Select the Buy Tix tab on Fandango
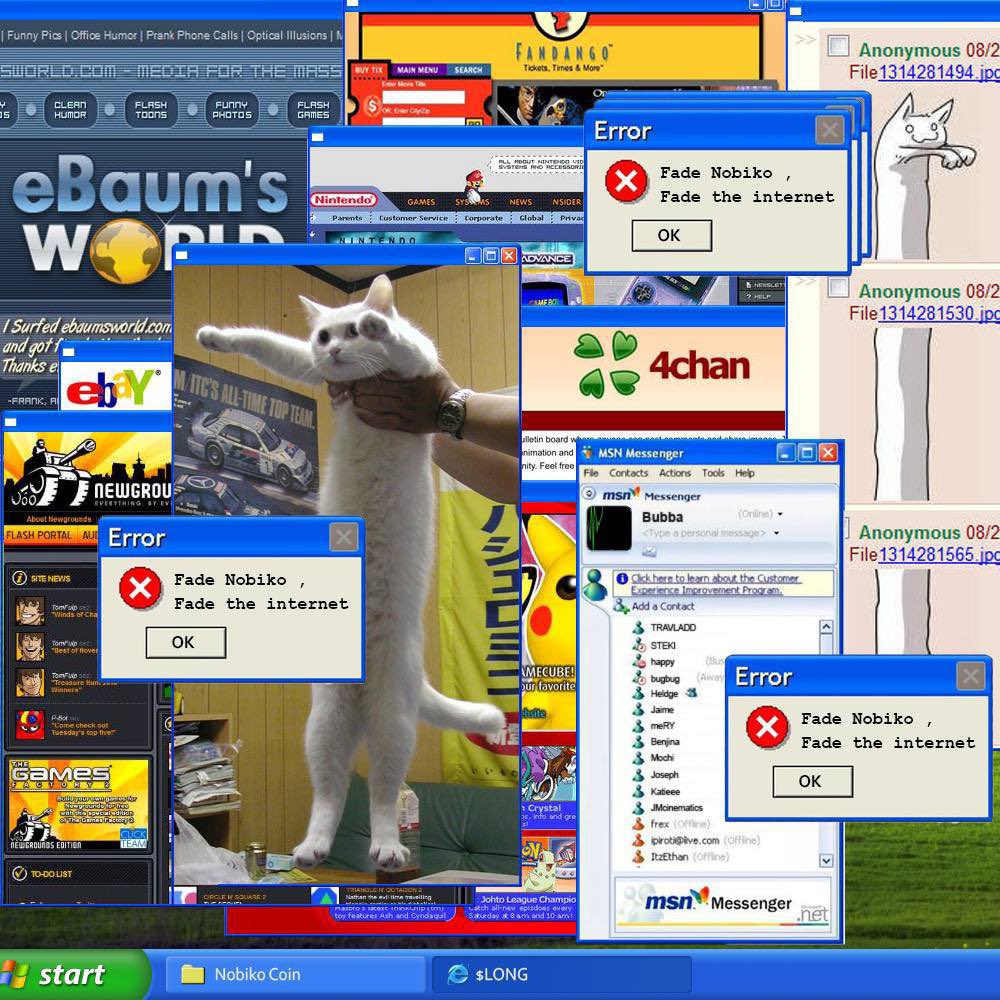The height and width of the screenshot is (1000, 1000). tap(369, 70)
